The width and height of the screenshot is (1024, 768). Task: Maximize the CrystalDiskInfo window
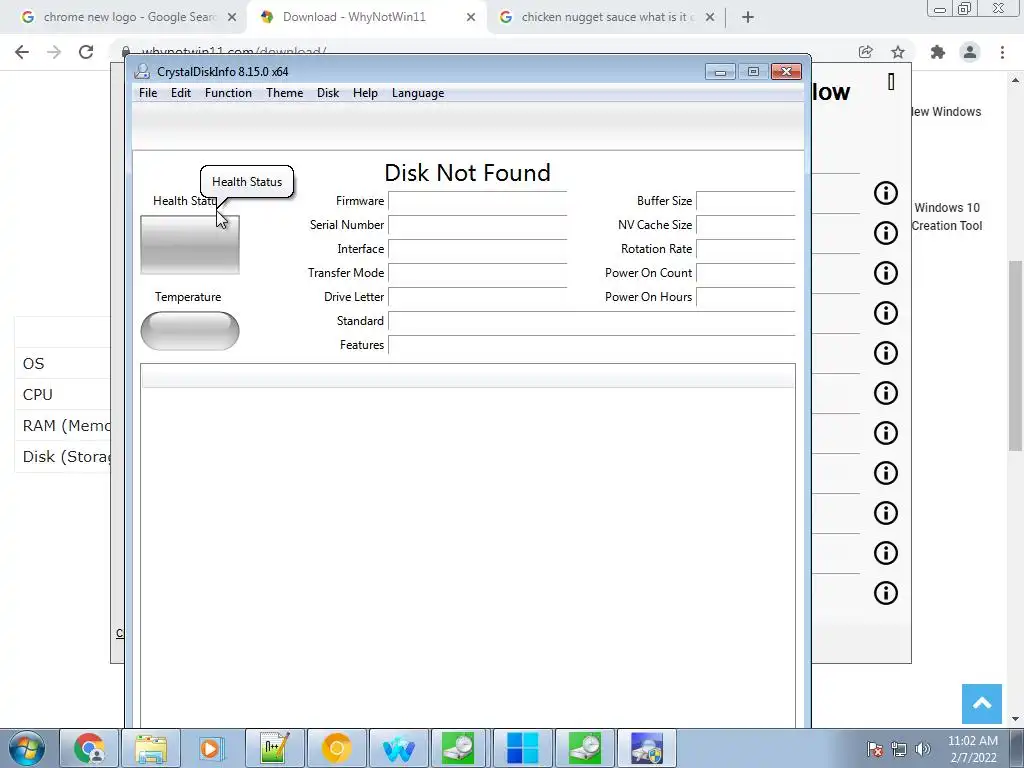753,72
